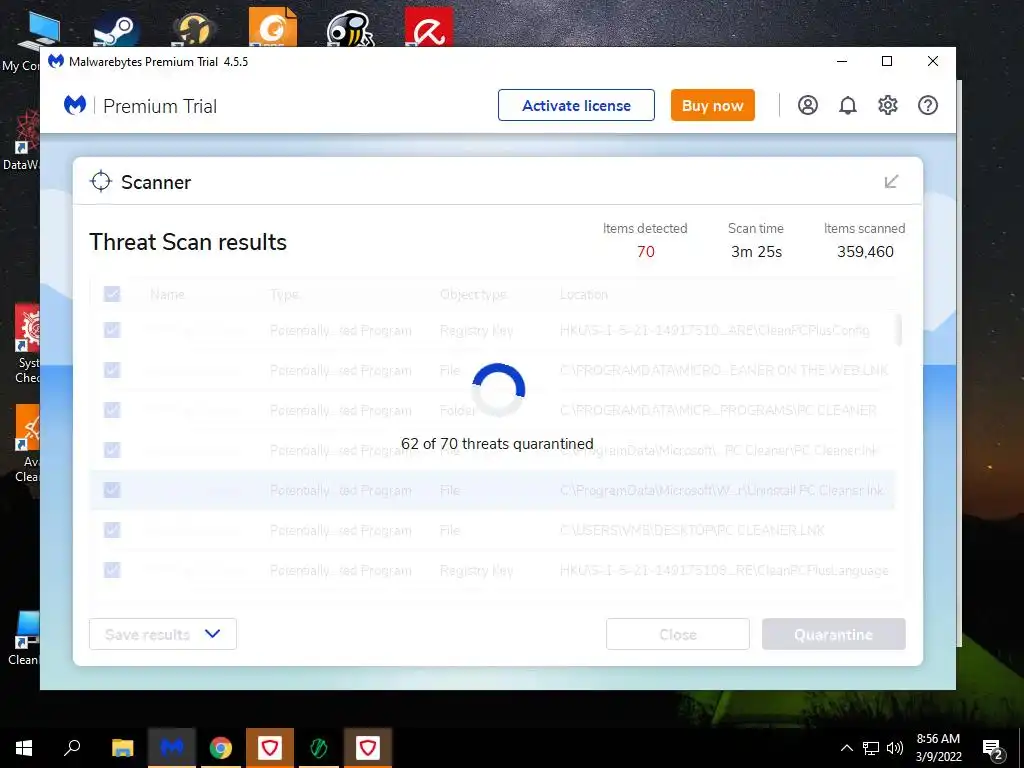The width and height of the screenshot is (1024, 768).
Task: Select the Avira red desktop icon
Action: (428, 27)
